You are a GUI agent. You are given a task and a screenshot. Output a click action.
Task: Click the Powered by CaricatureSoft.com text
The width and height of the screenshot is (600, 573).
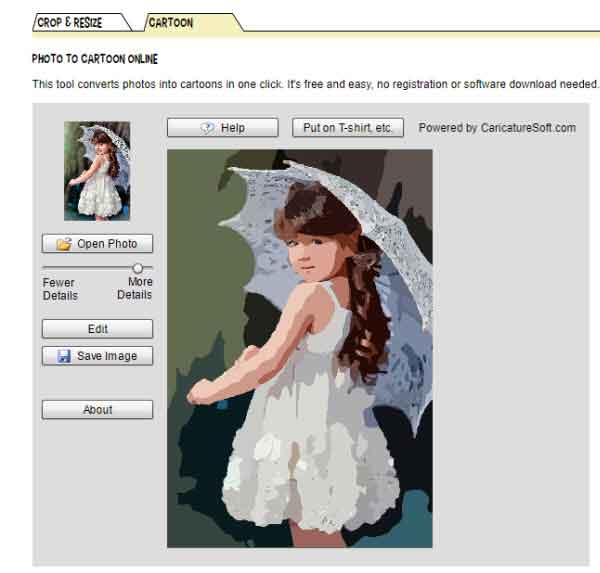tap(497, 127)
